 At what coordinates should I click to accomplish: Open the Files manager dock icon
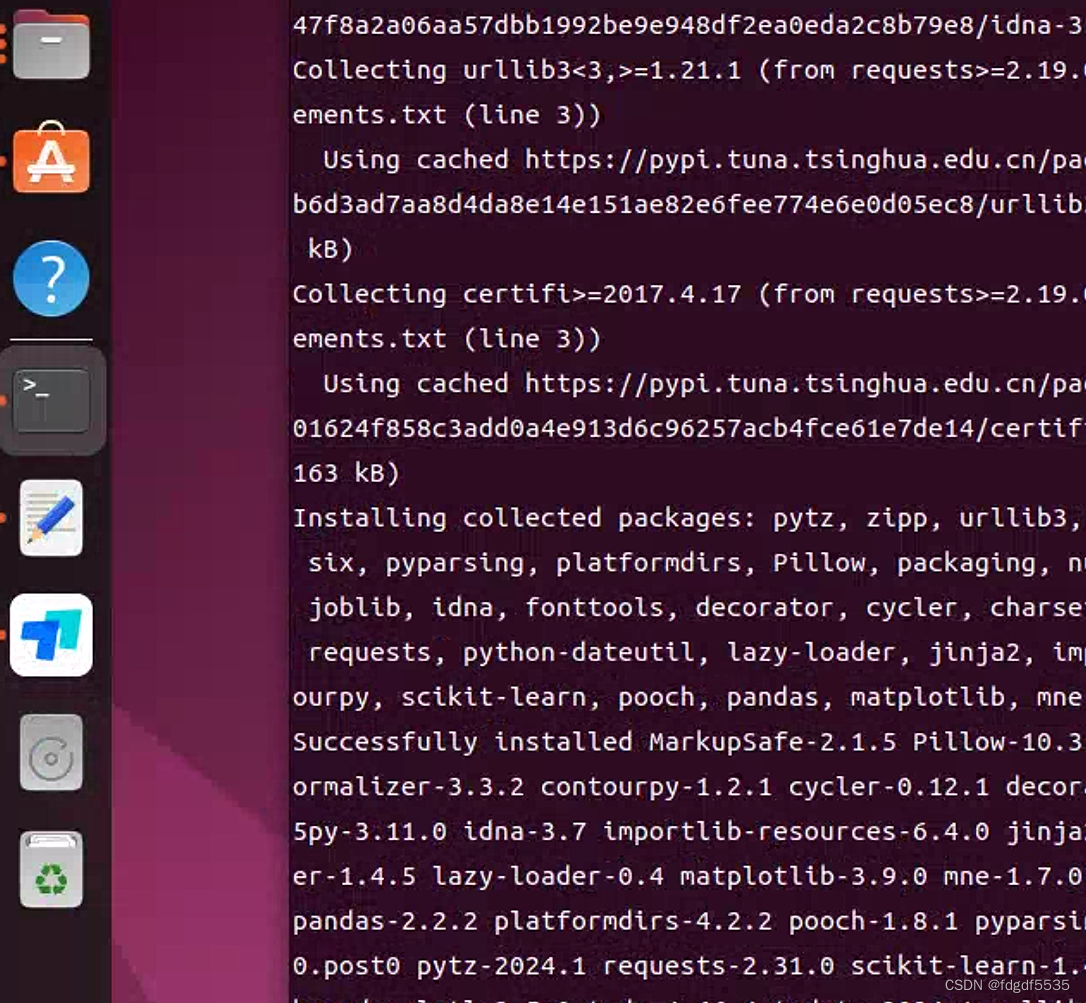pos(51,44)
